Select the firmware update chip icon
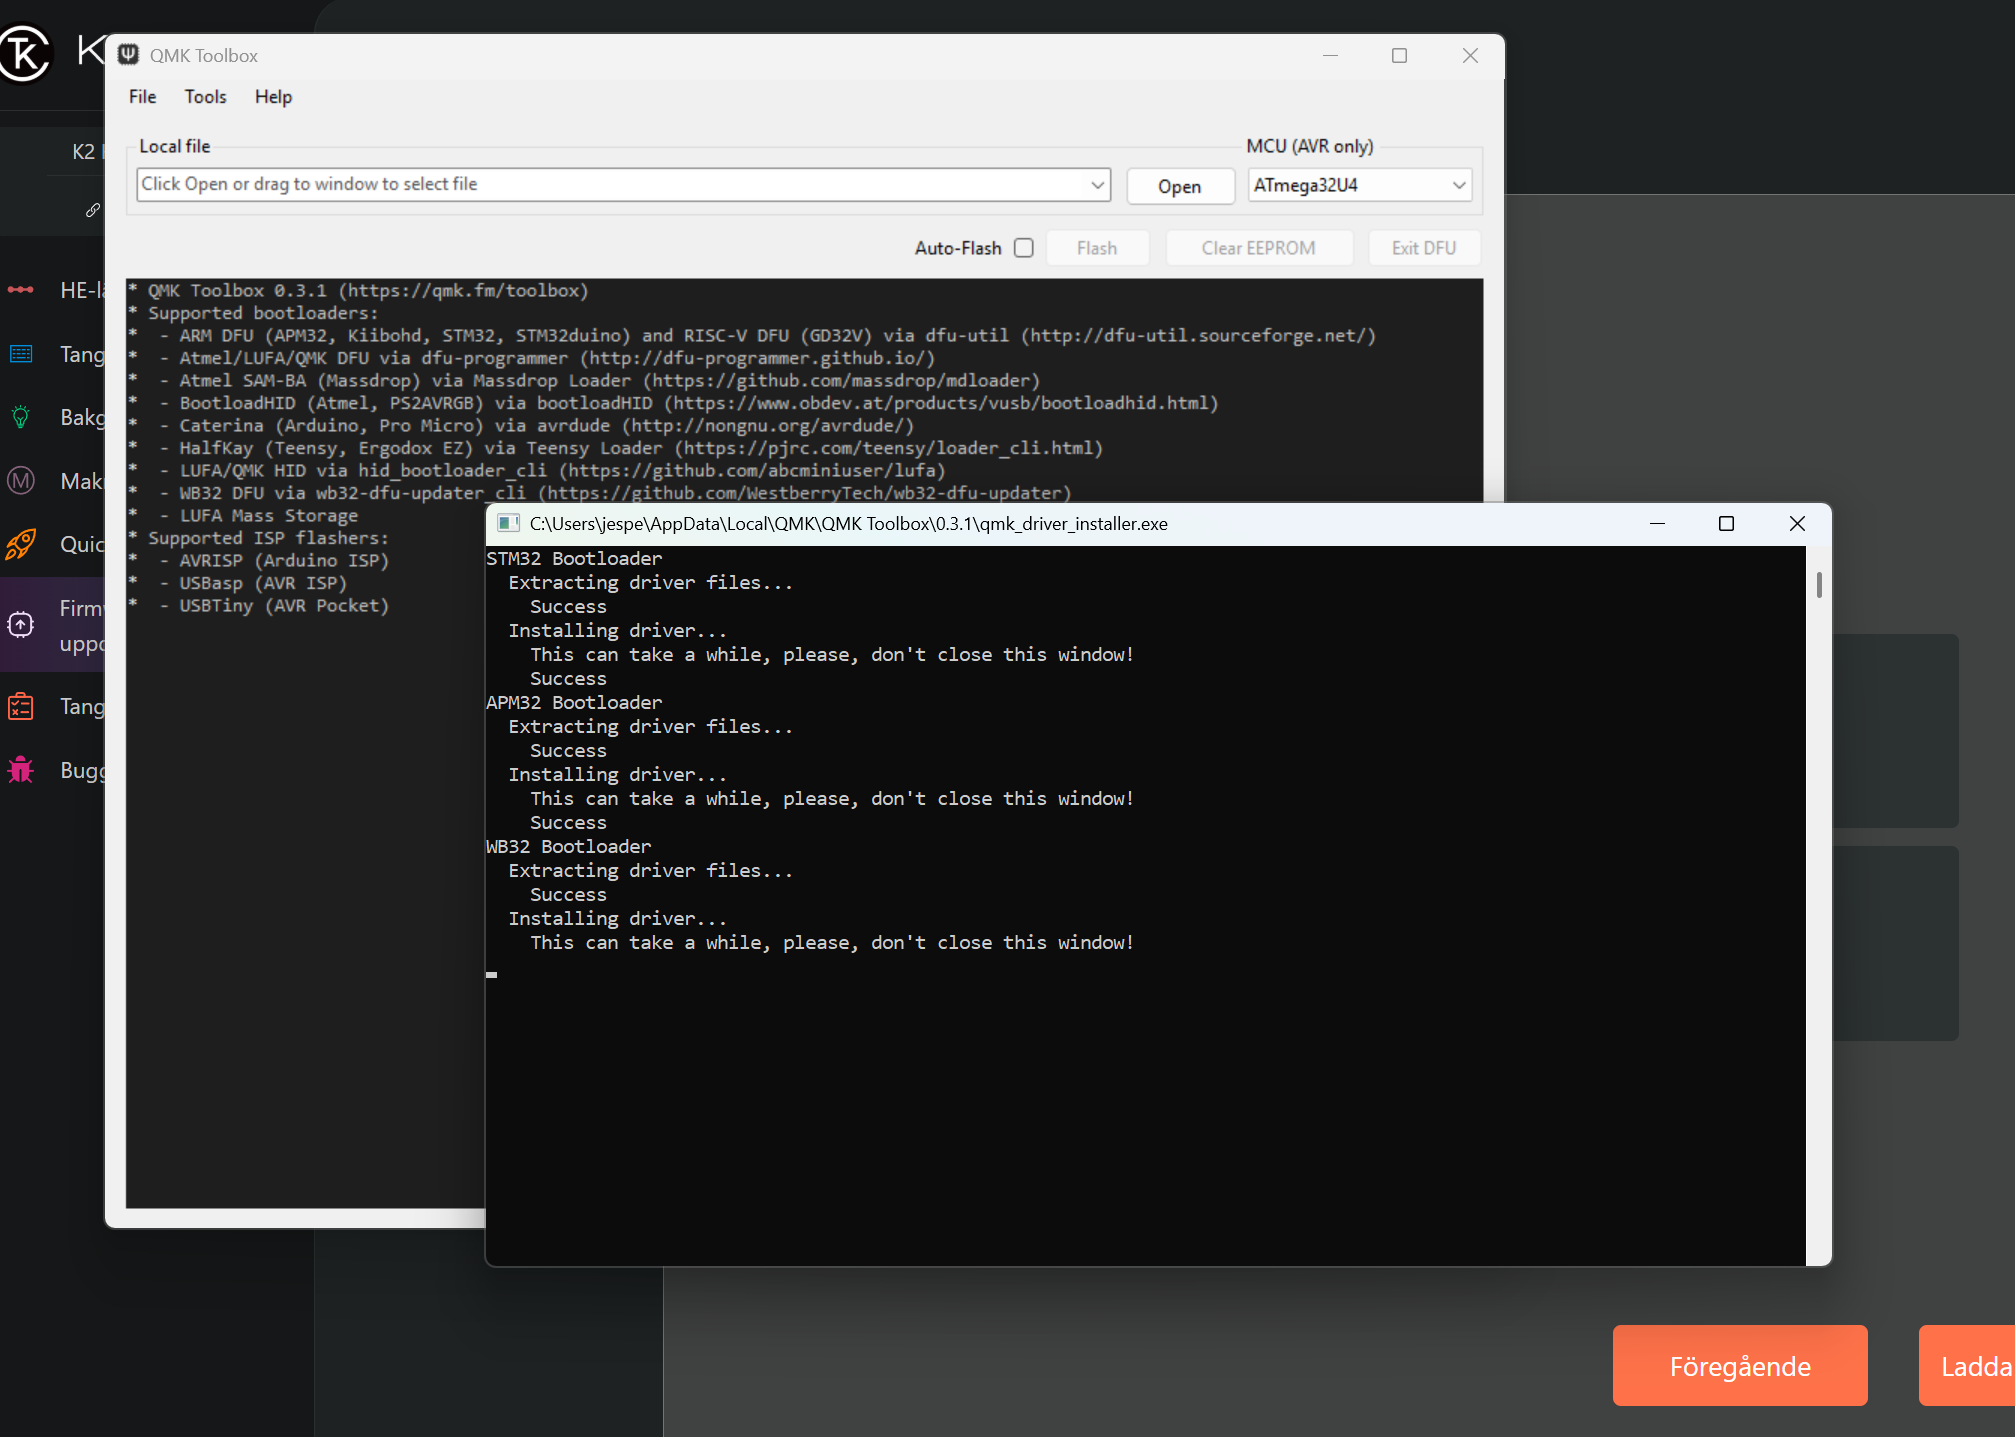The width and height of the screenshot is (2015, 1437). (x=21, y=625)
